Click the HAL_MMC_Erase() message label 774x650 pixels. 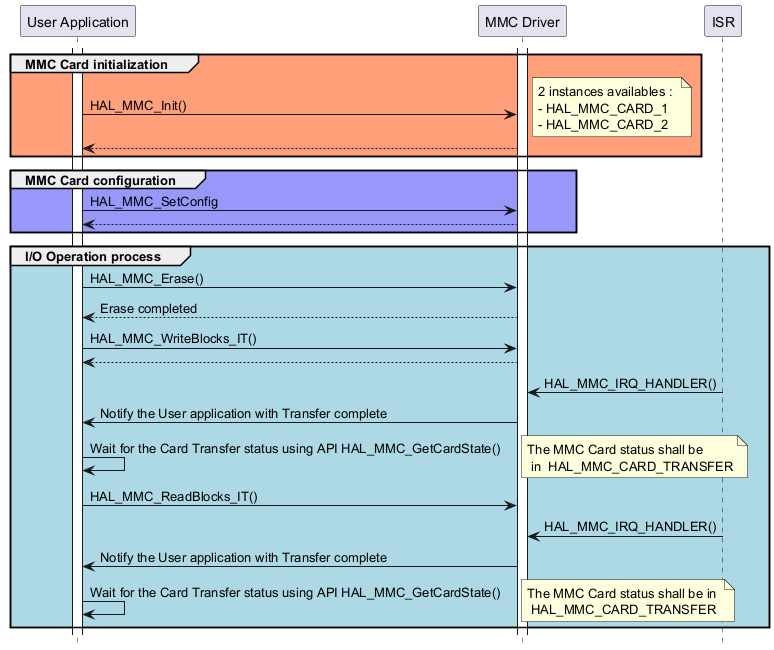click(x=146, y=278)
